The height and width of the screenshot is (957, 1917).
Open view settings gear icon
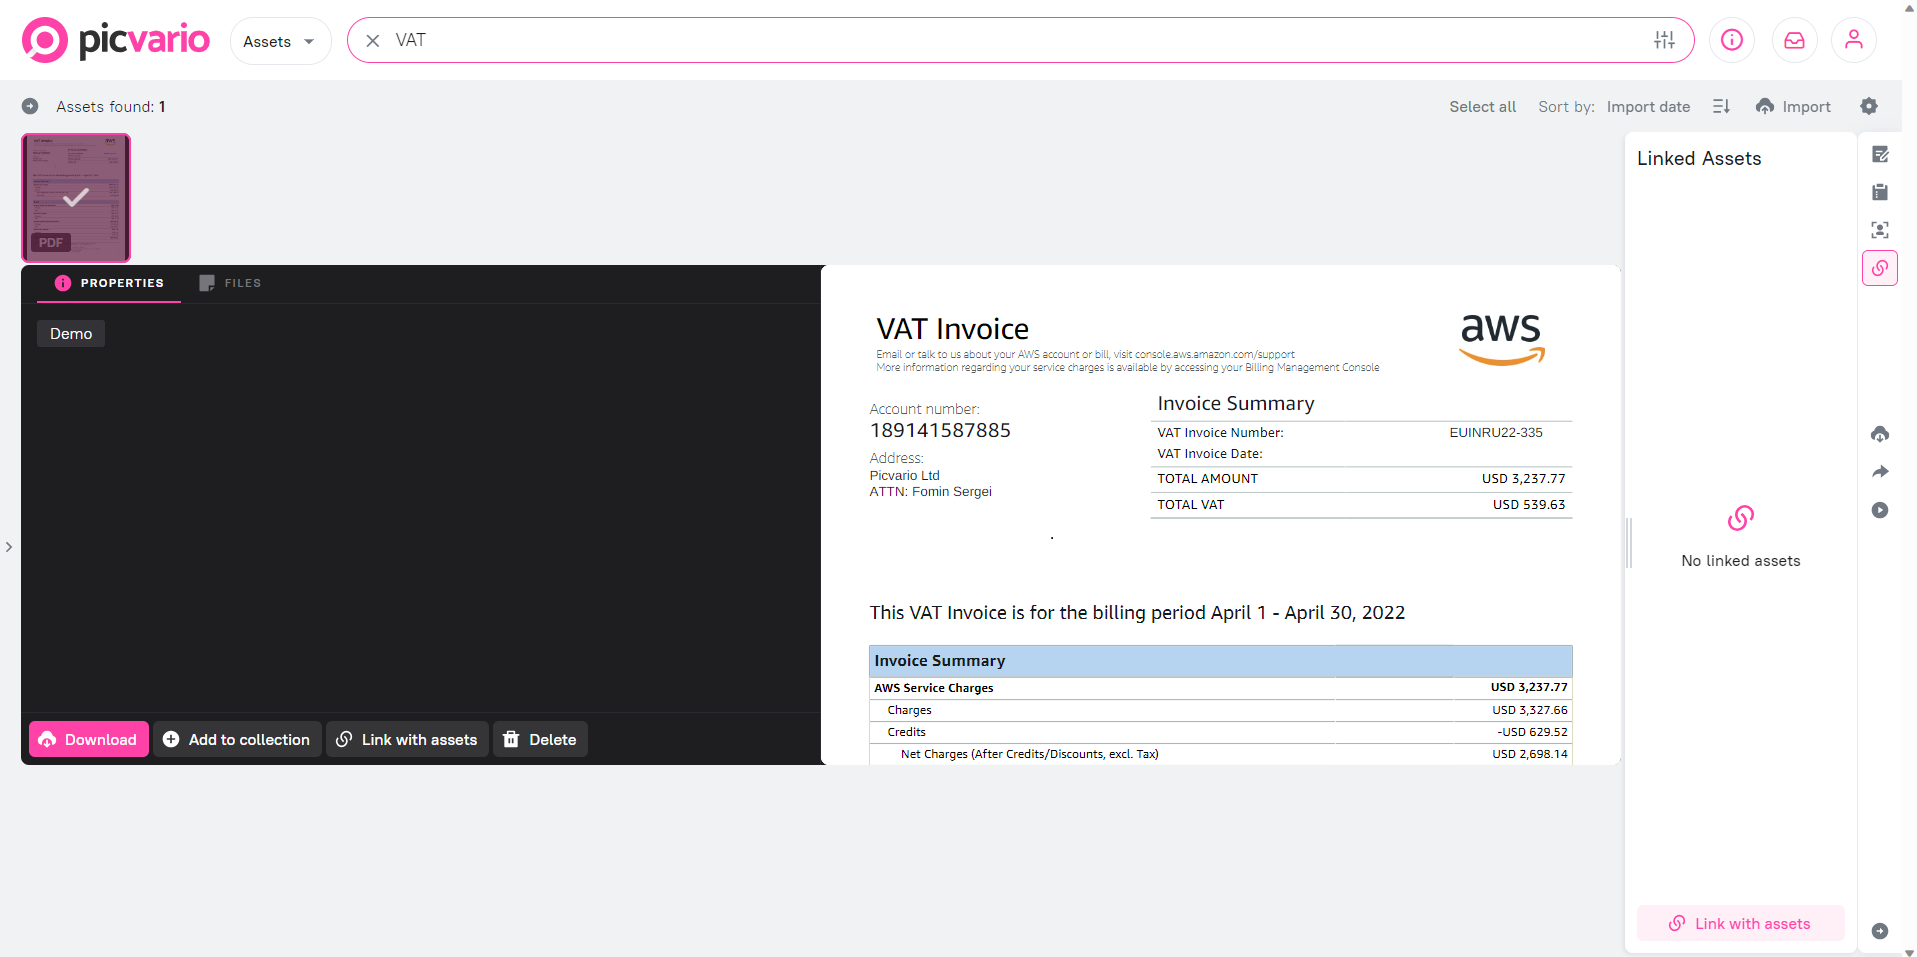click(1869, 106)
